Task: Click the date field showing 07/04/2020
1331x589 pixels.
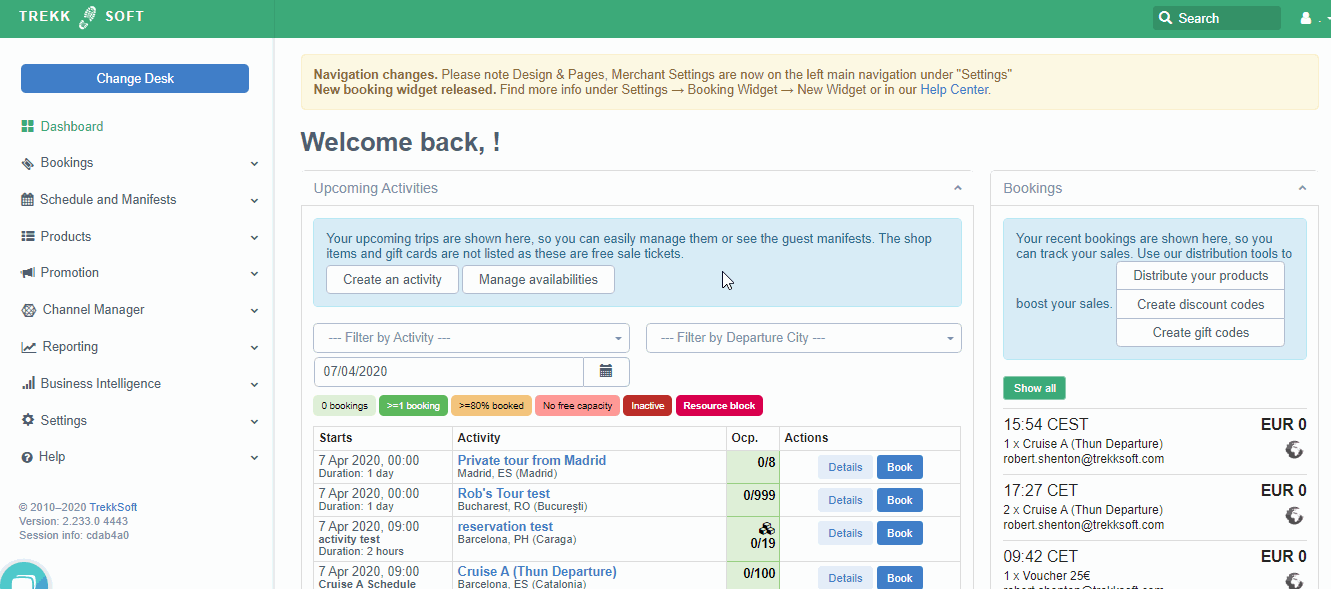Action: (x=448, y=371)
